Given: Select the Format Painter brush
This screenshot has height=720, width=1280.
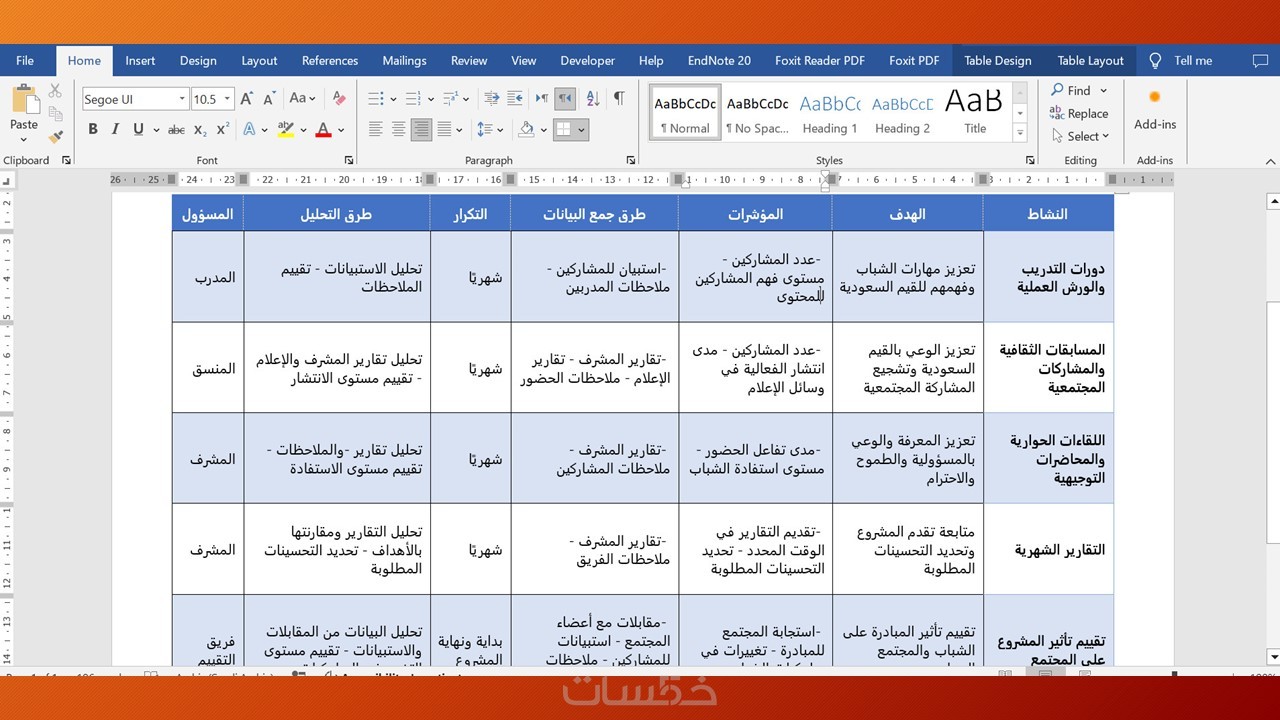Looking at the screenshot, I should pyautogui.click(x=55, y=135).
